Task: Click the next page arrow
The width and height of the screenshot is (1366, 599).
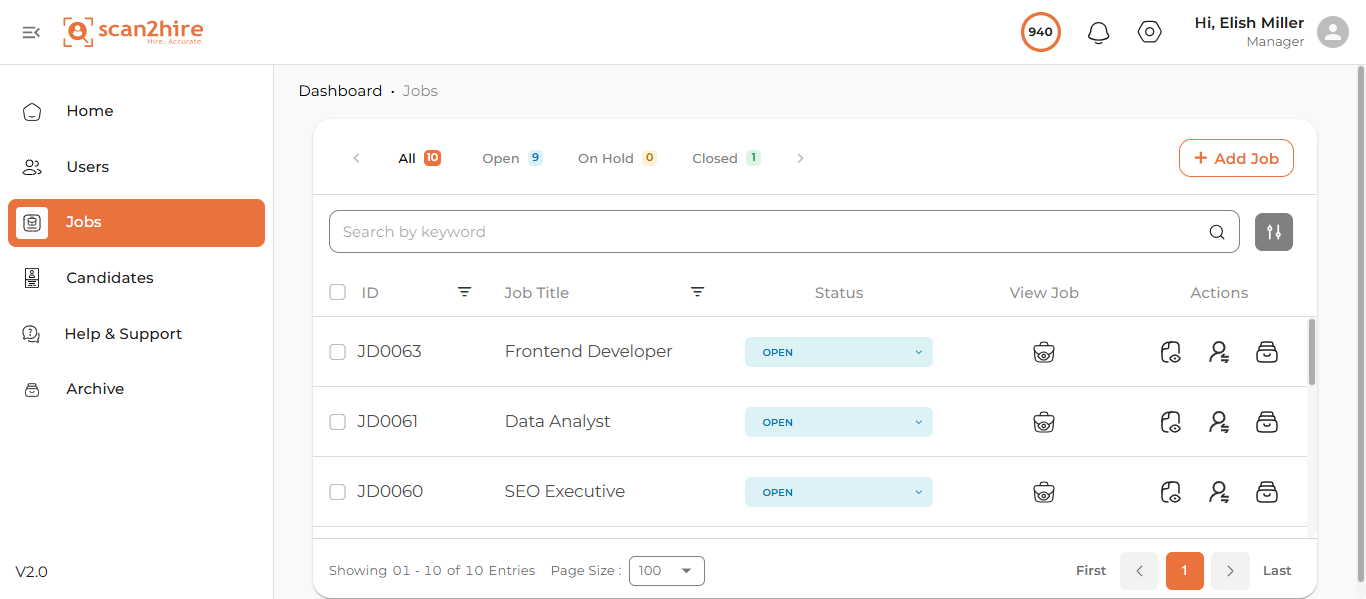Action: (x=1230, y=571)
